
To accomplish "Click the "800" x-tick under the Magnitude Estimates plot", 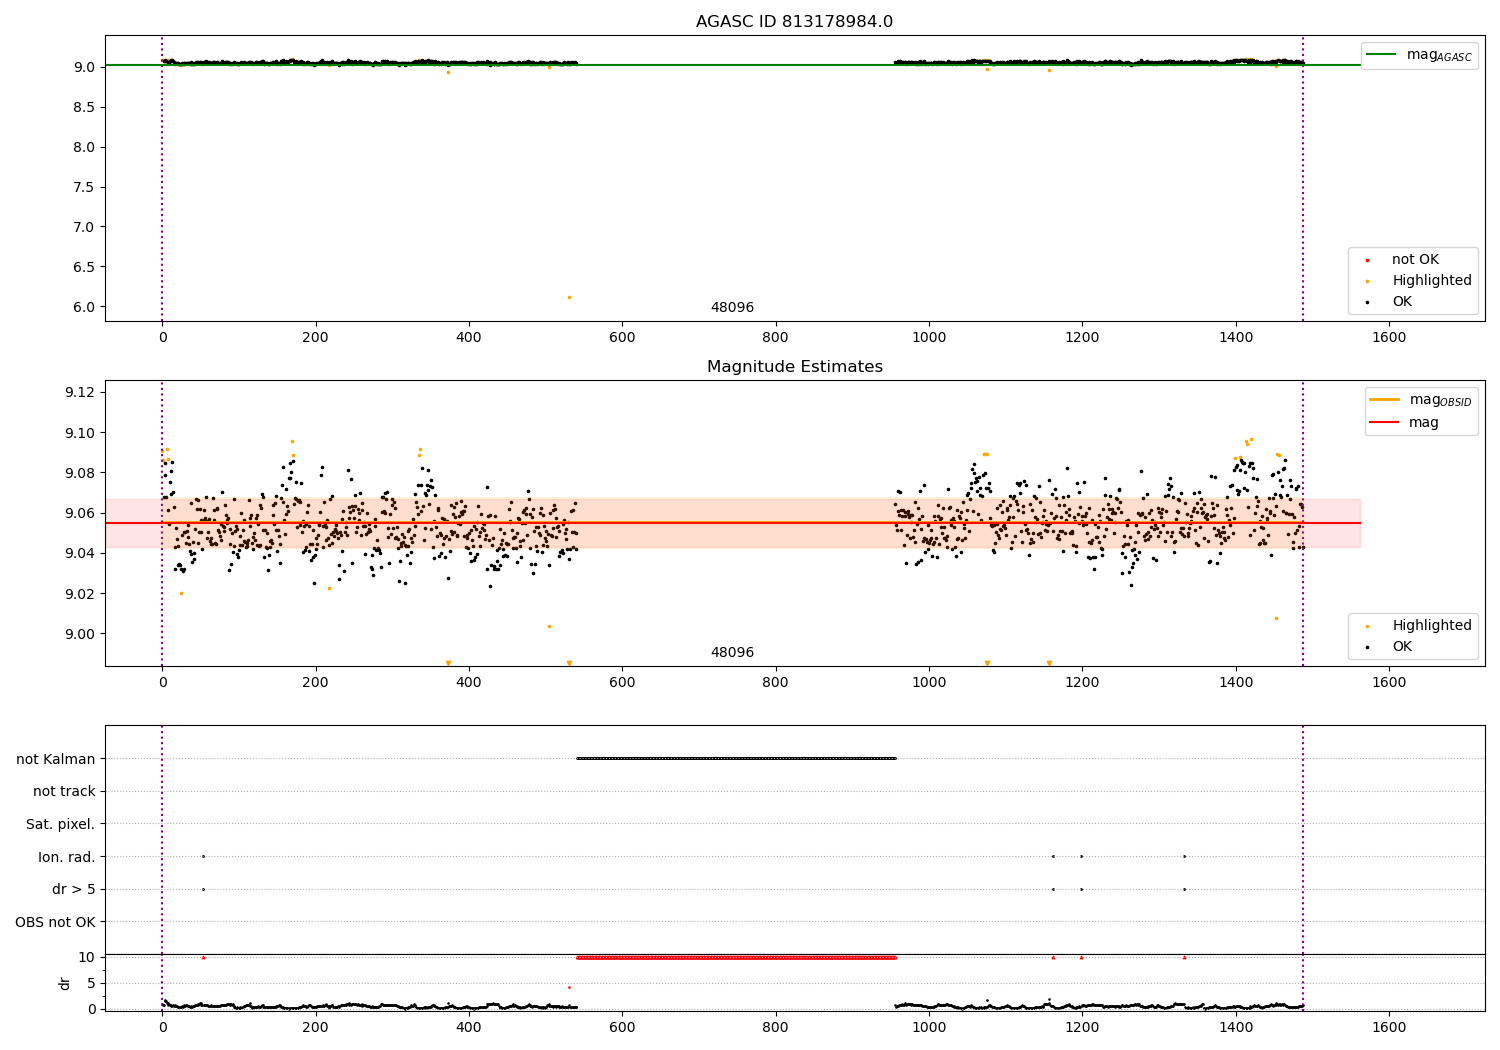I will pos(775,683).
